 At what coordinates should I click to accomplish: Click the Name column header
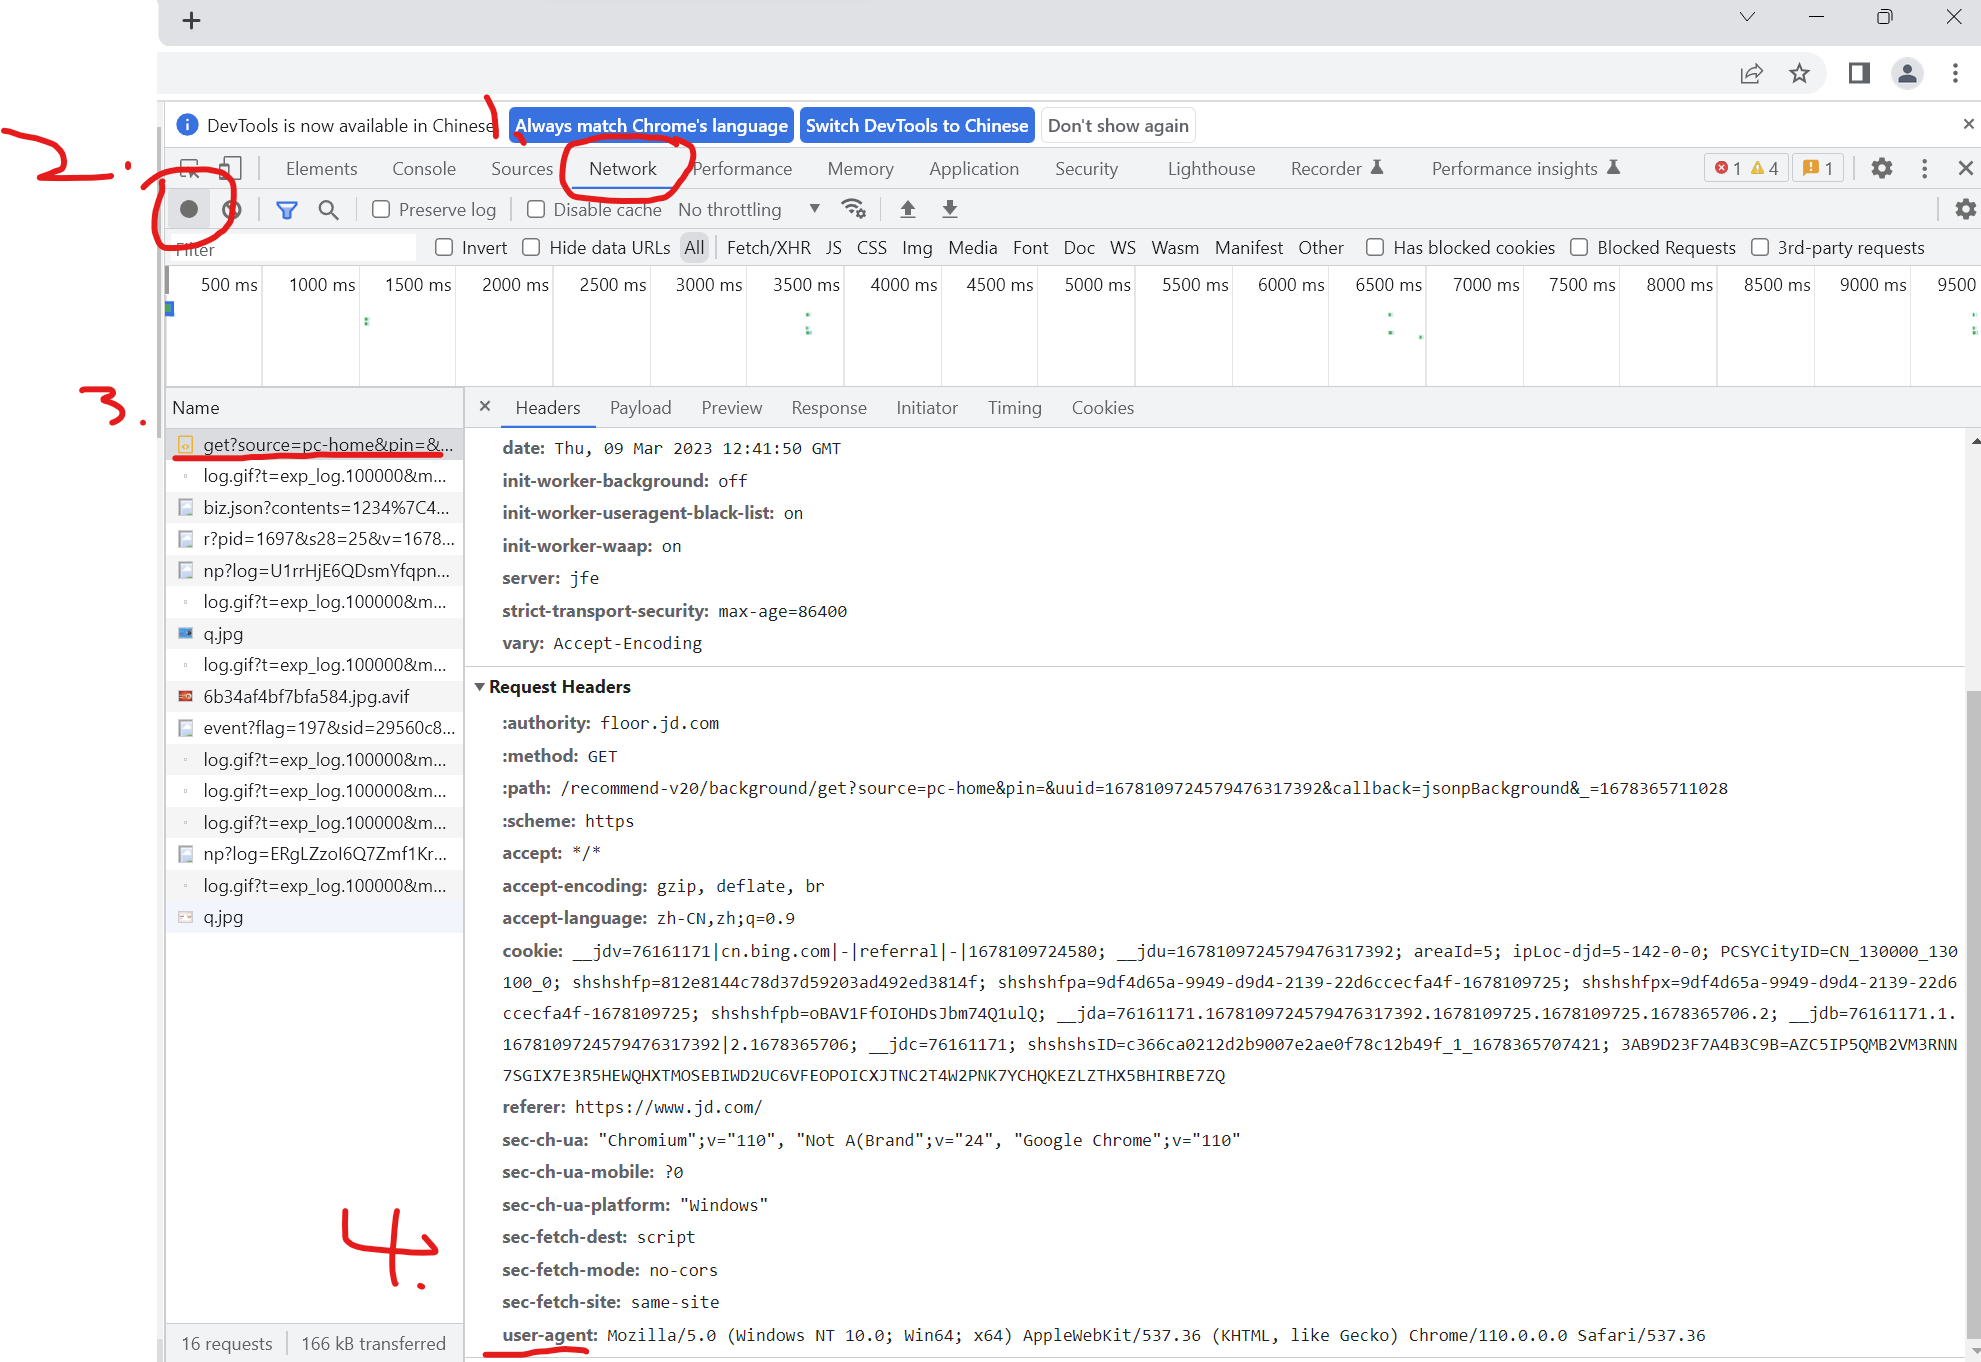click(315, 407)
